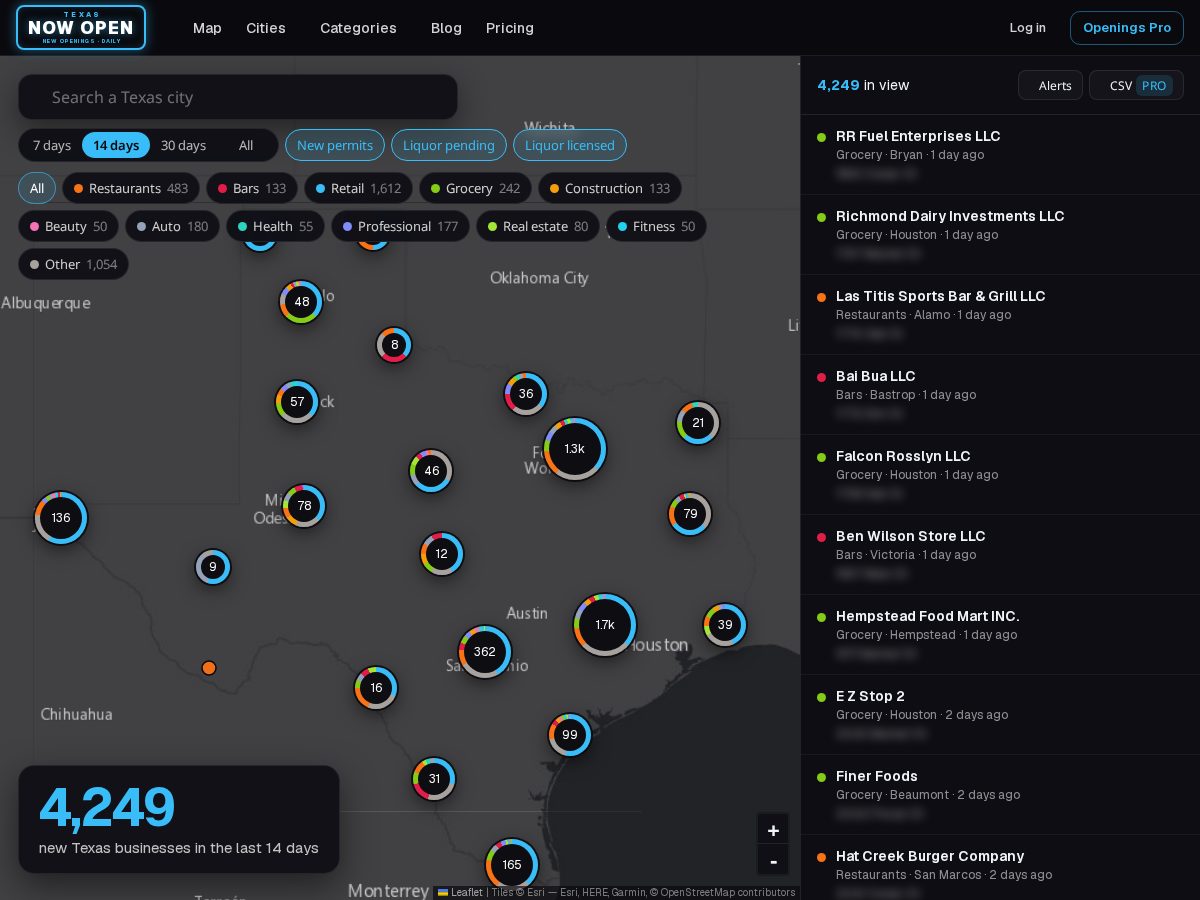Go to the Map page
This screenshot has height=900, width=1200.
(x=207, y=28)
